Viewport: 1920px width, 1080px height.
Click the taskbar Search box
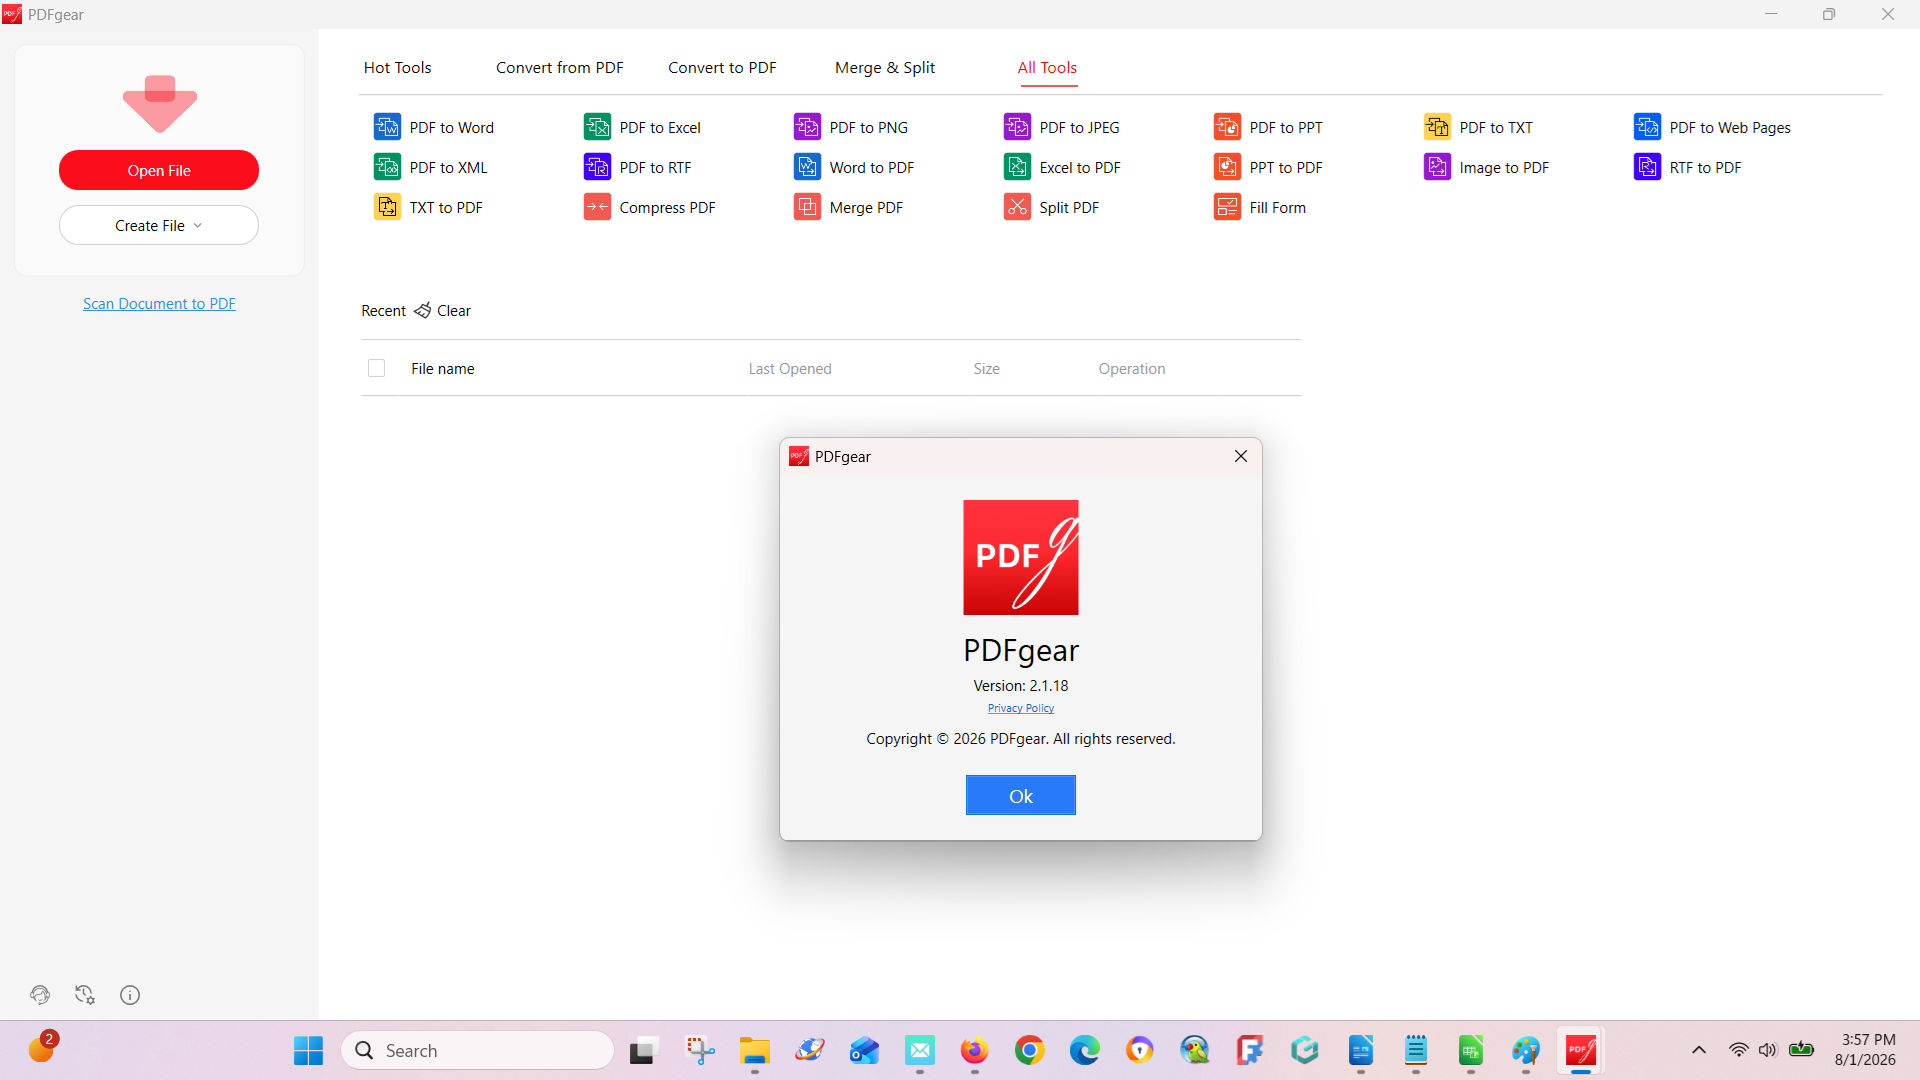(478, 1050)
